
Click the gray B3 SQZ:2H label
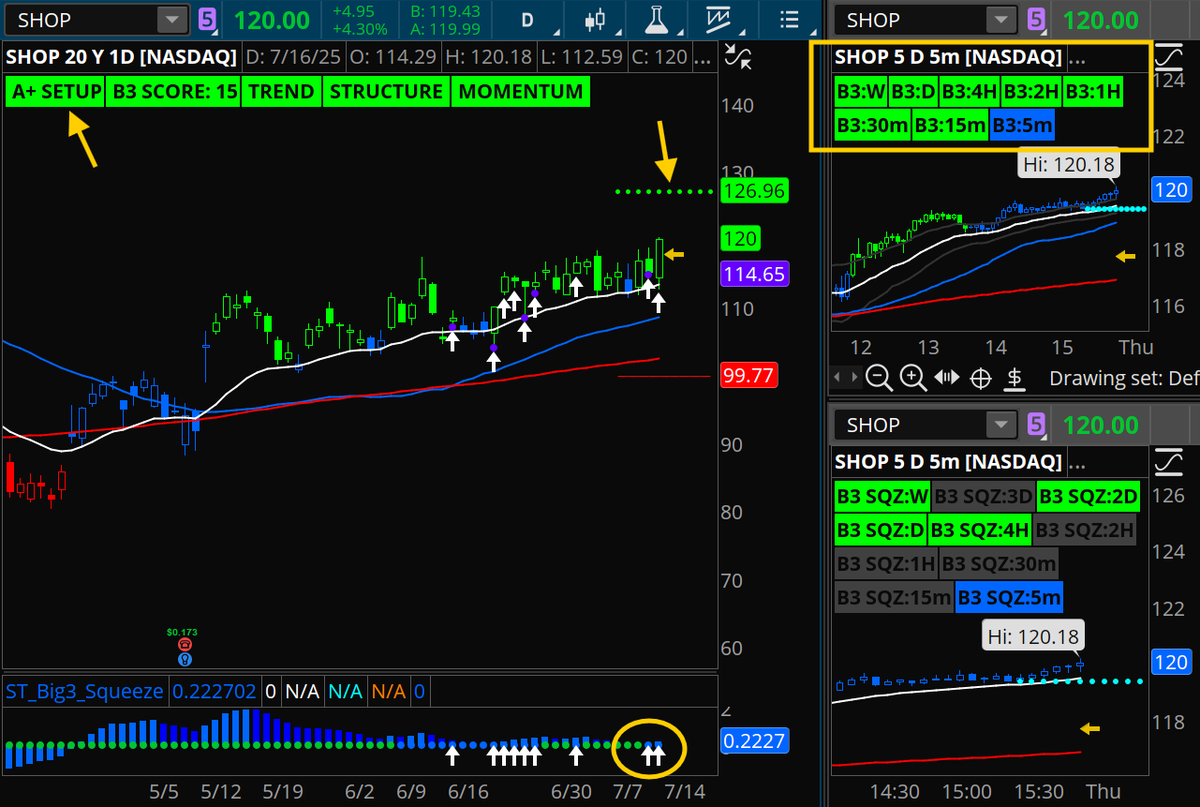(1085, 529)
